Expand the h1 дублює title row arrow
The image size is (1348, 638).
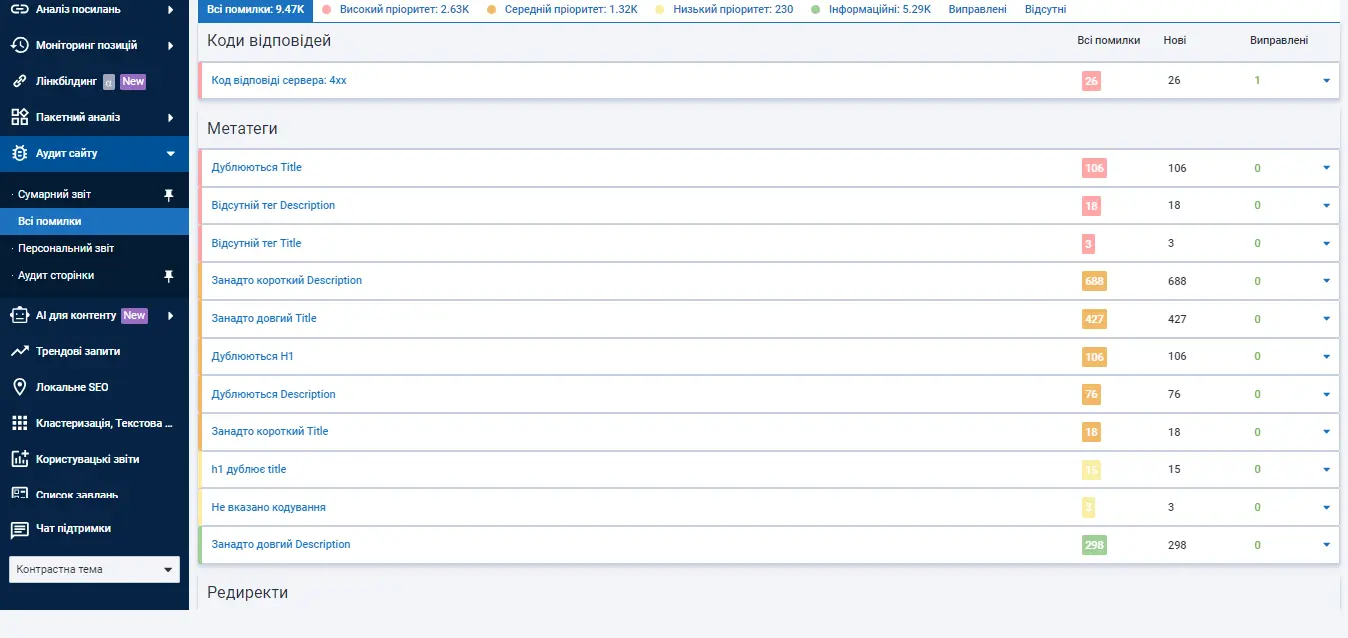[1326, 469]
